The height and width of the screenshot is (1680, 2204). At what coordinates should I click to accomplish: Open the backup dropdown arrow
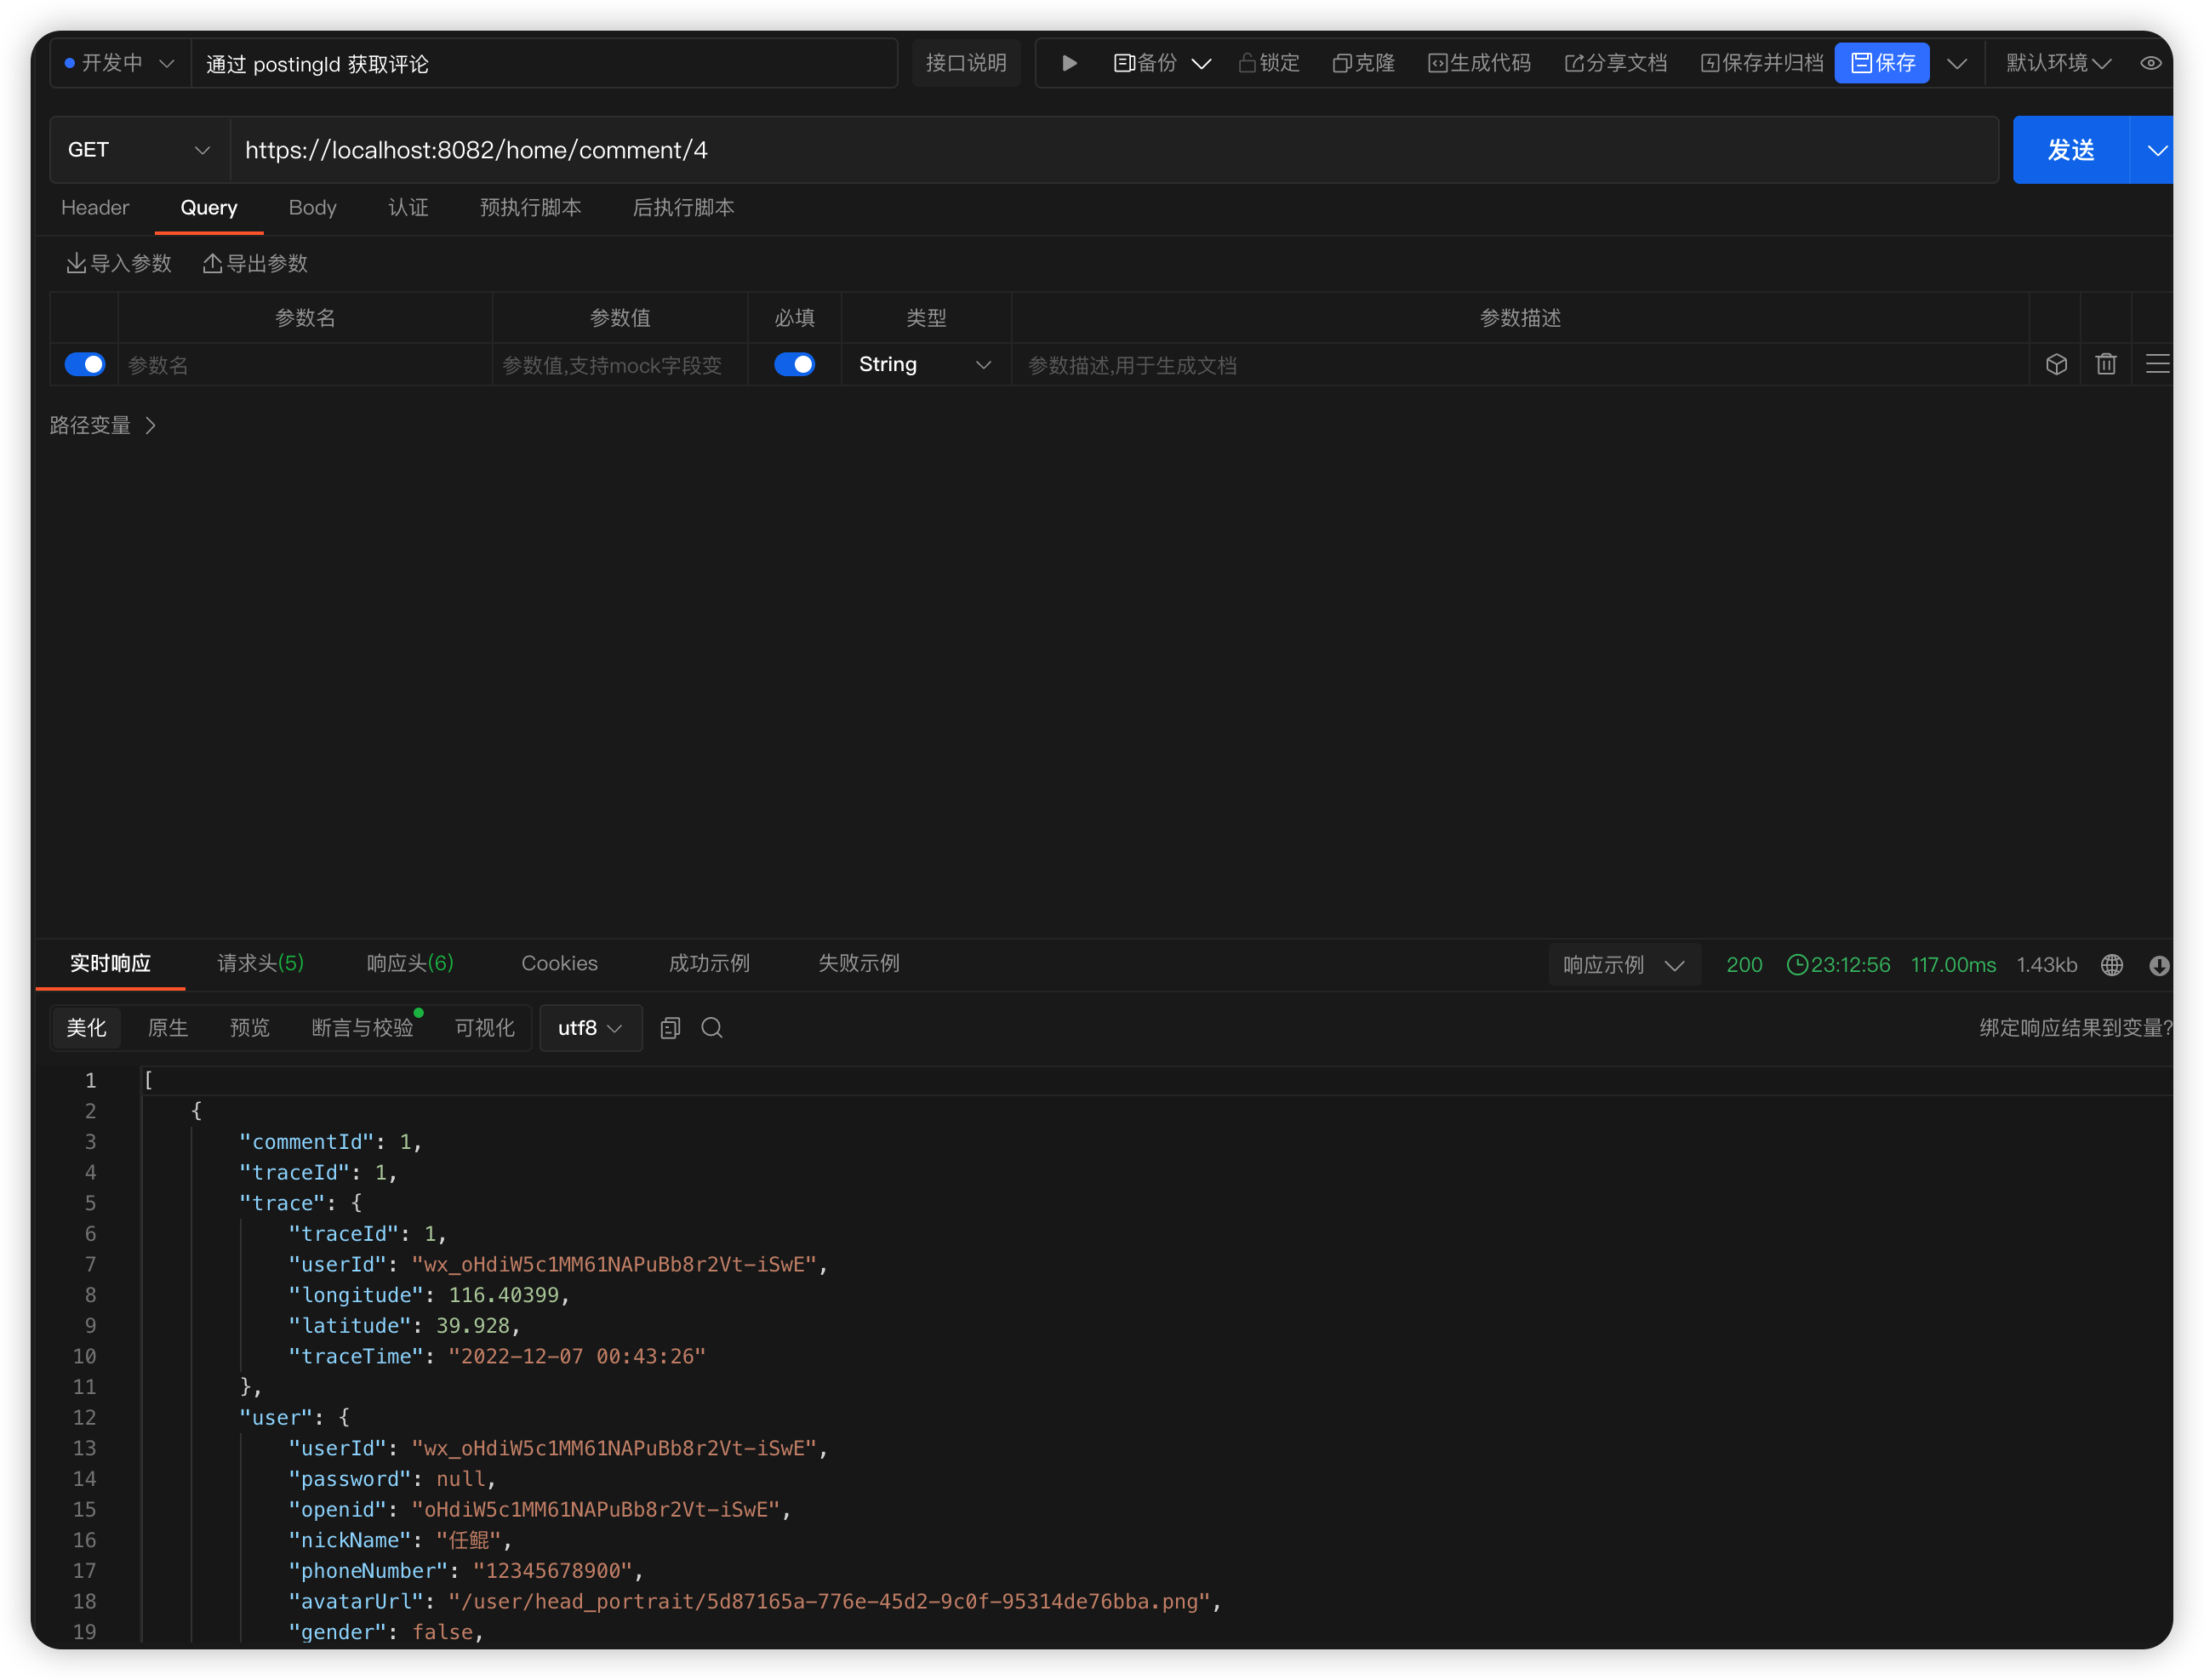pos(1202,64)
